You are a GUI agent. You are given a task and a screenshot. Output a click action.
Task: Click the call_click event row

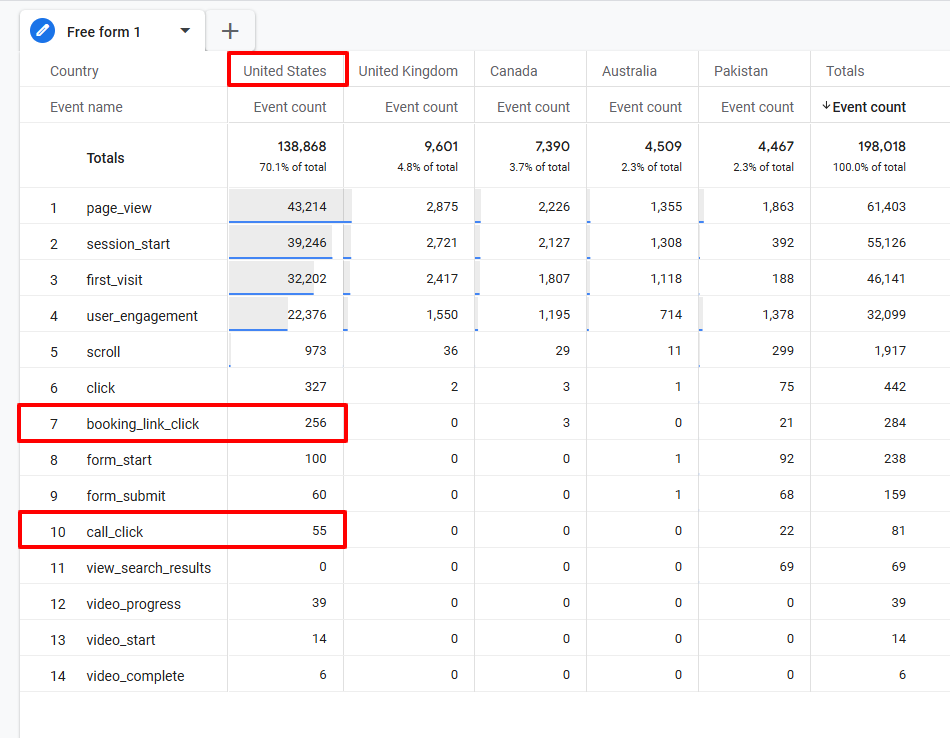pos(111,531)
